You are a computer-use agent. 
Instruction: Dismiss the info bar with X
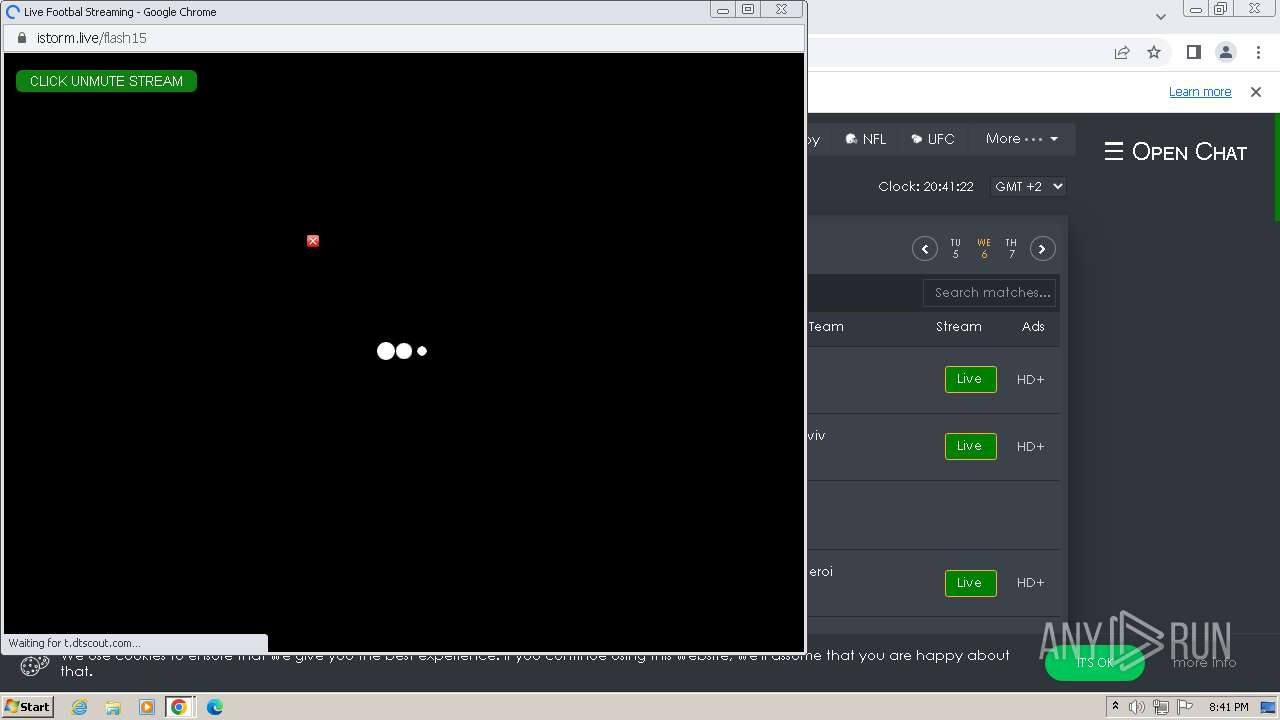pos(1256,92)
